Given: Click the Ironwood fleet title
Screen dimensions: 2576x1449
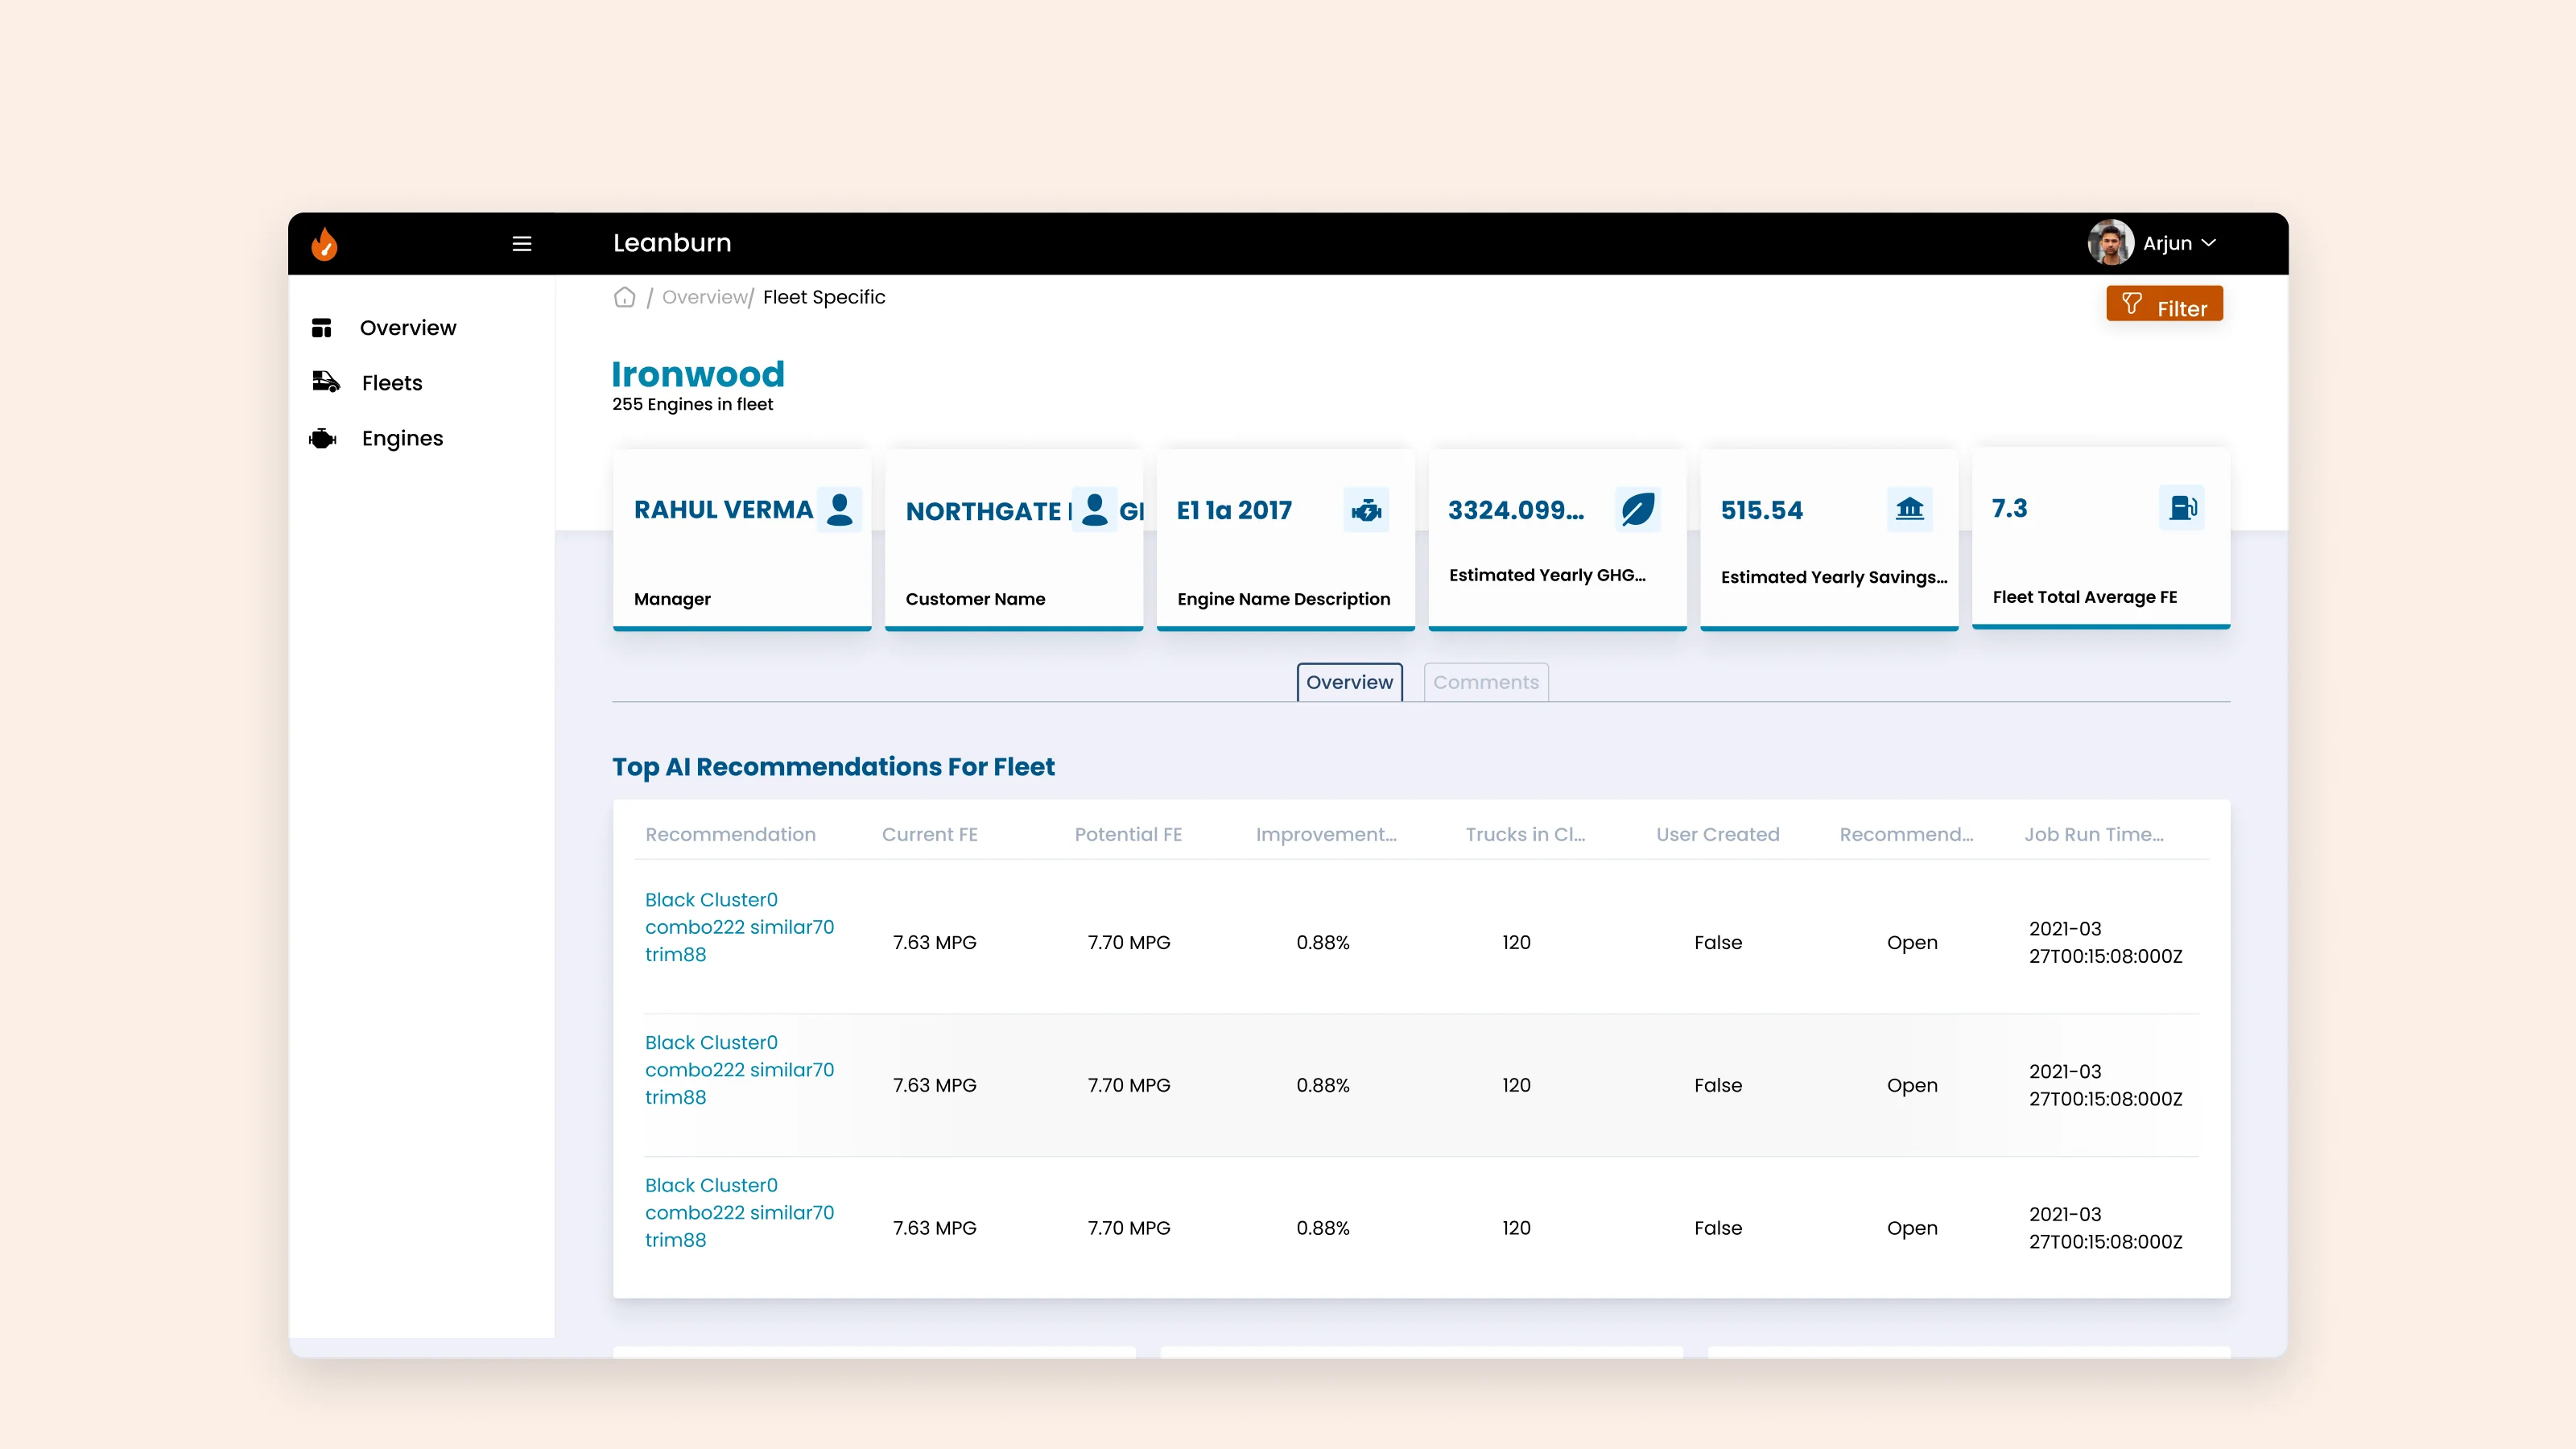Looking at the screenshot, I should coord(698,374).
